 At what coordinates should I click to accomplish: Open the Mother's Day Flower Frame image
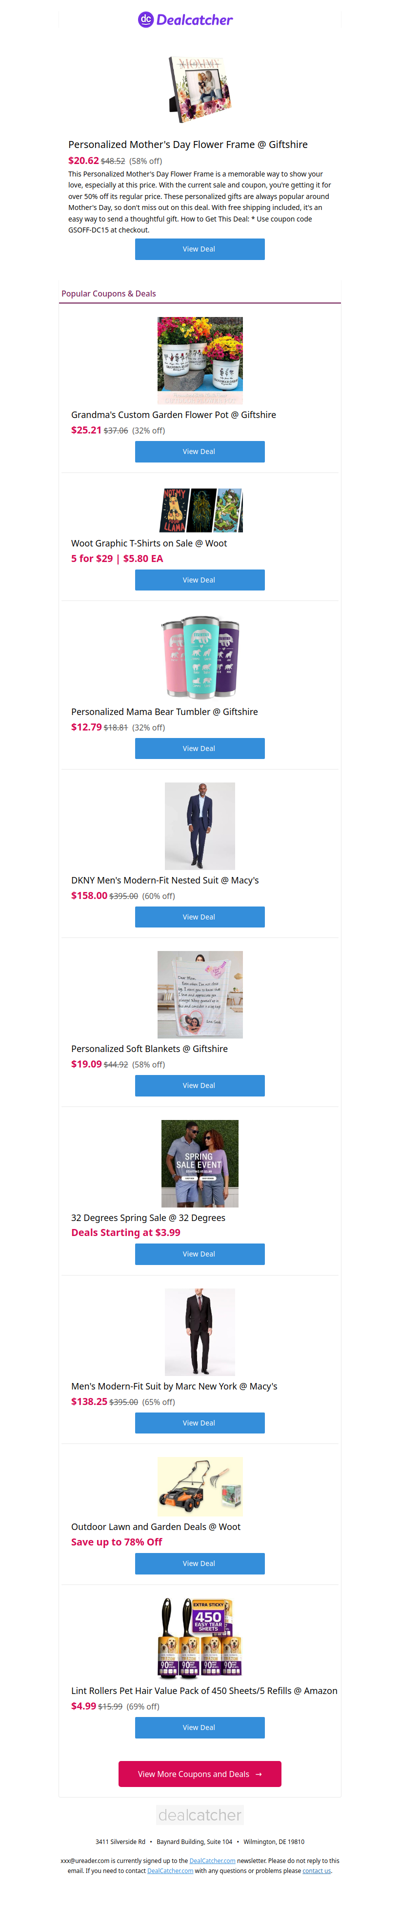[200, 89]
